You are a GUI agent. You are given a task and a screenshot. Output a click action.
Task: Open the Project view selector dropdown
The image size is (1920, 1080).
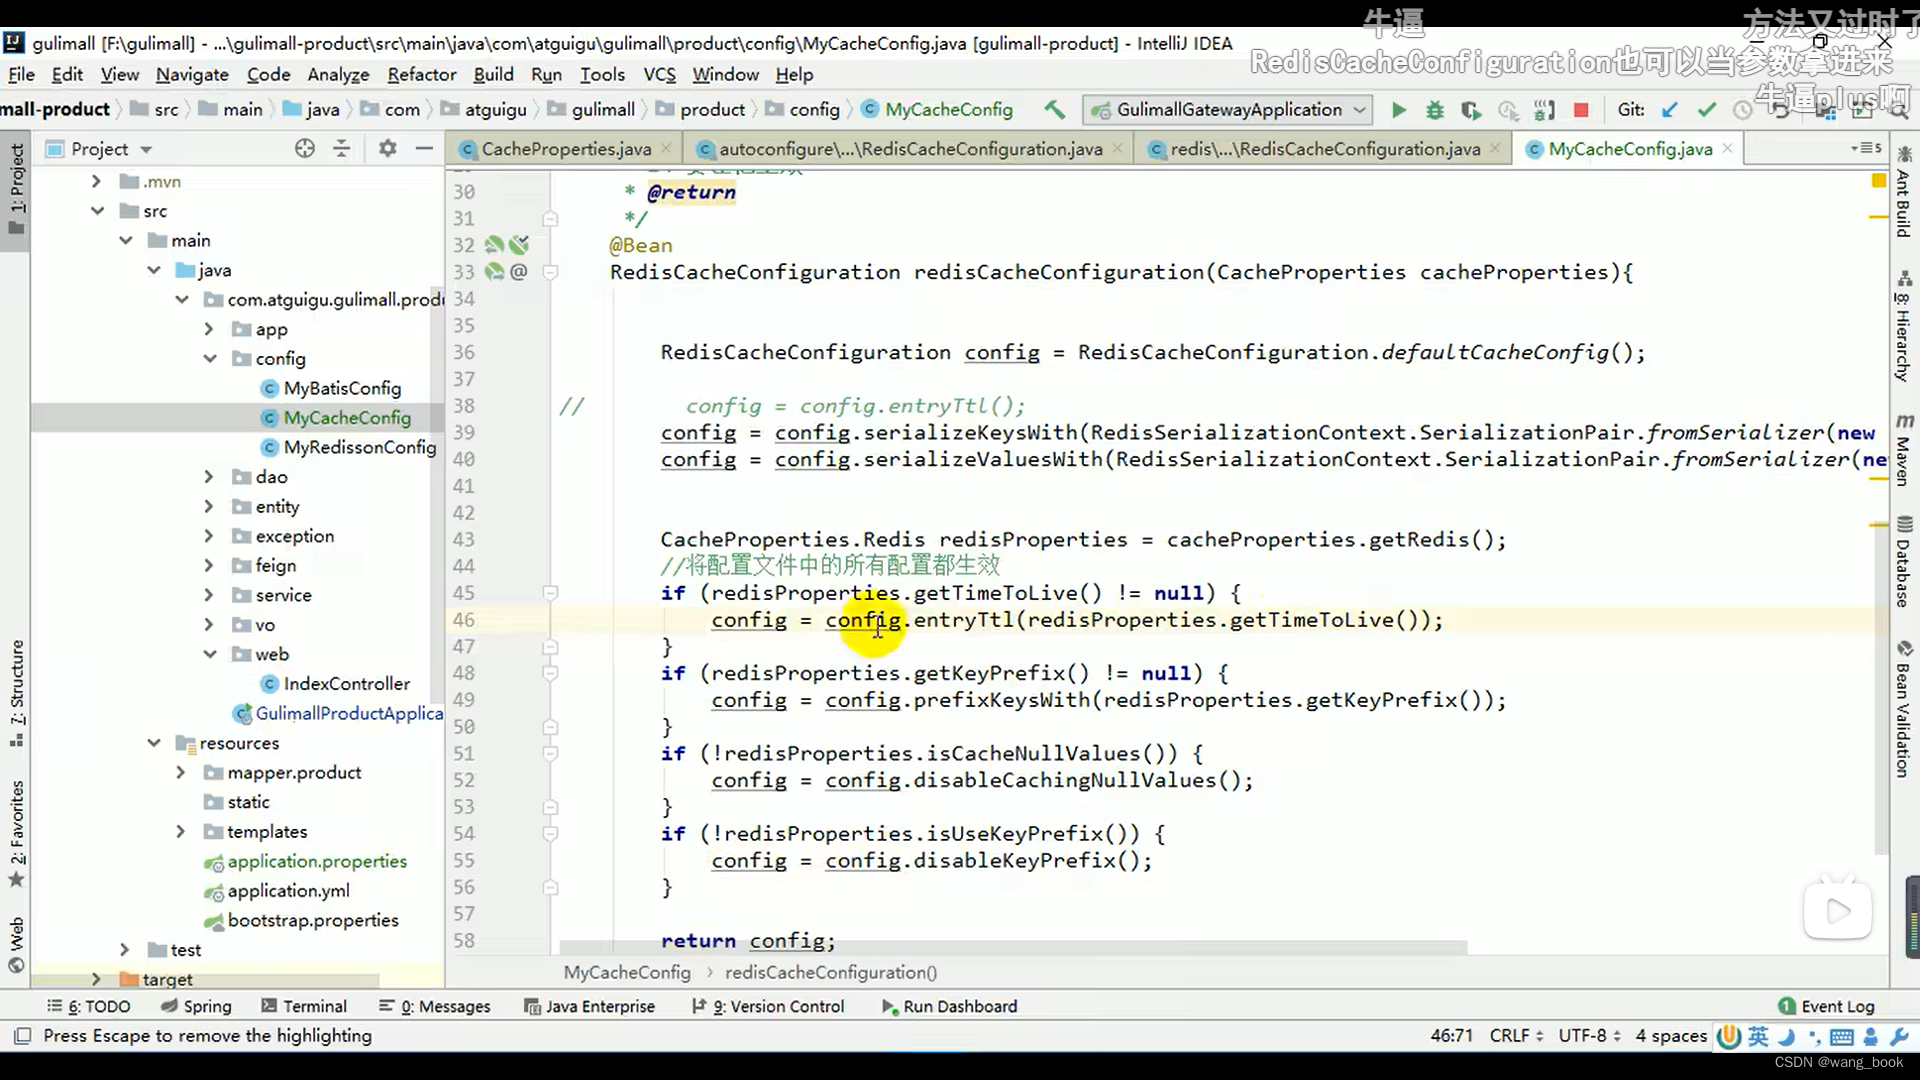point(146,150)
